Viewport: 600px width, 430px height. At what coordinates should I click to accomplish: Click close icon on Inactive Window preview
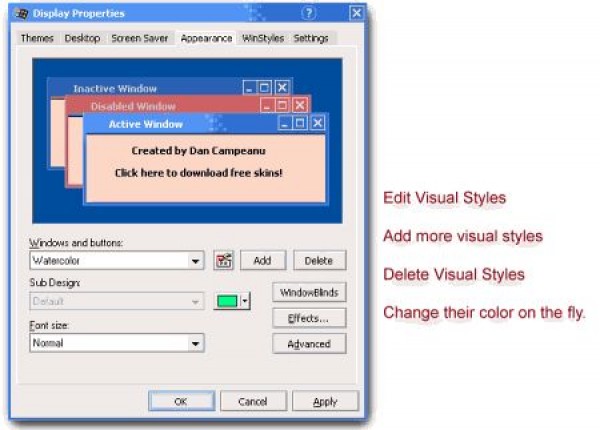(282, 88)
